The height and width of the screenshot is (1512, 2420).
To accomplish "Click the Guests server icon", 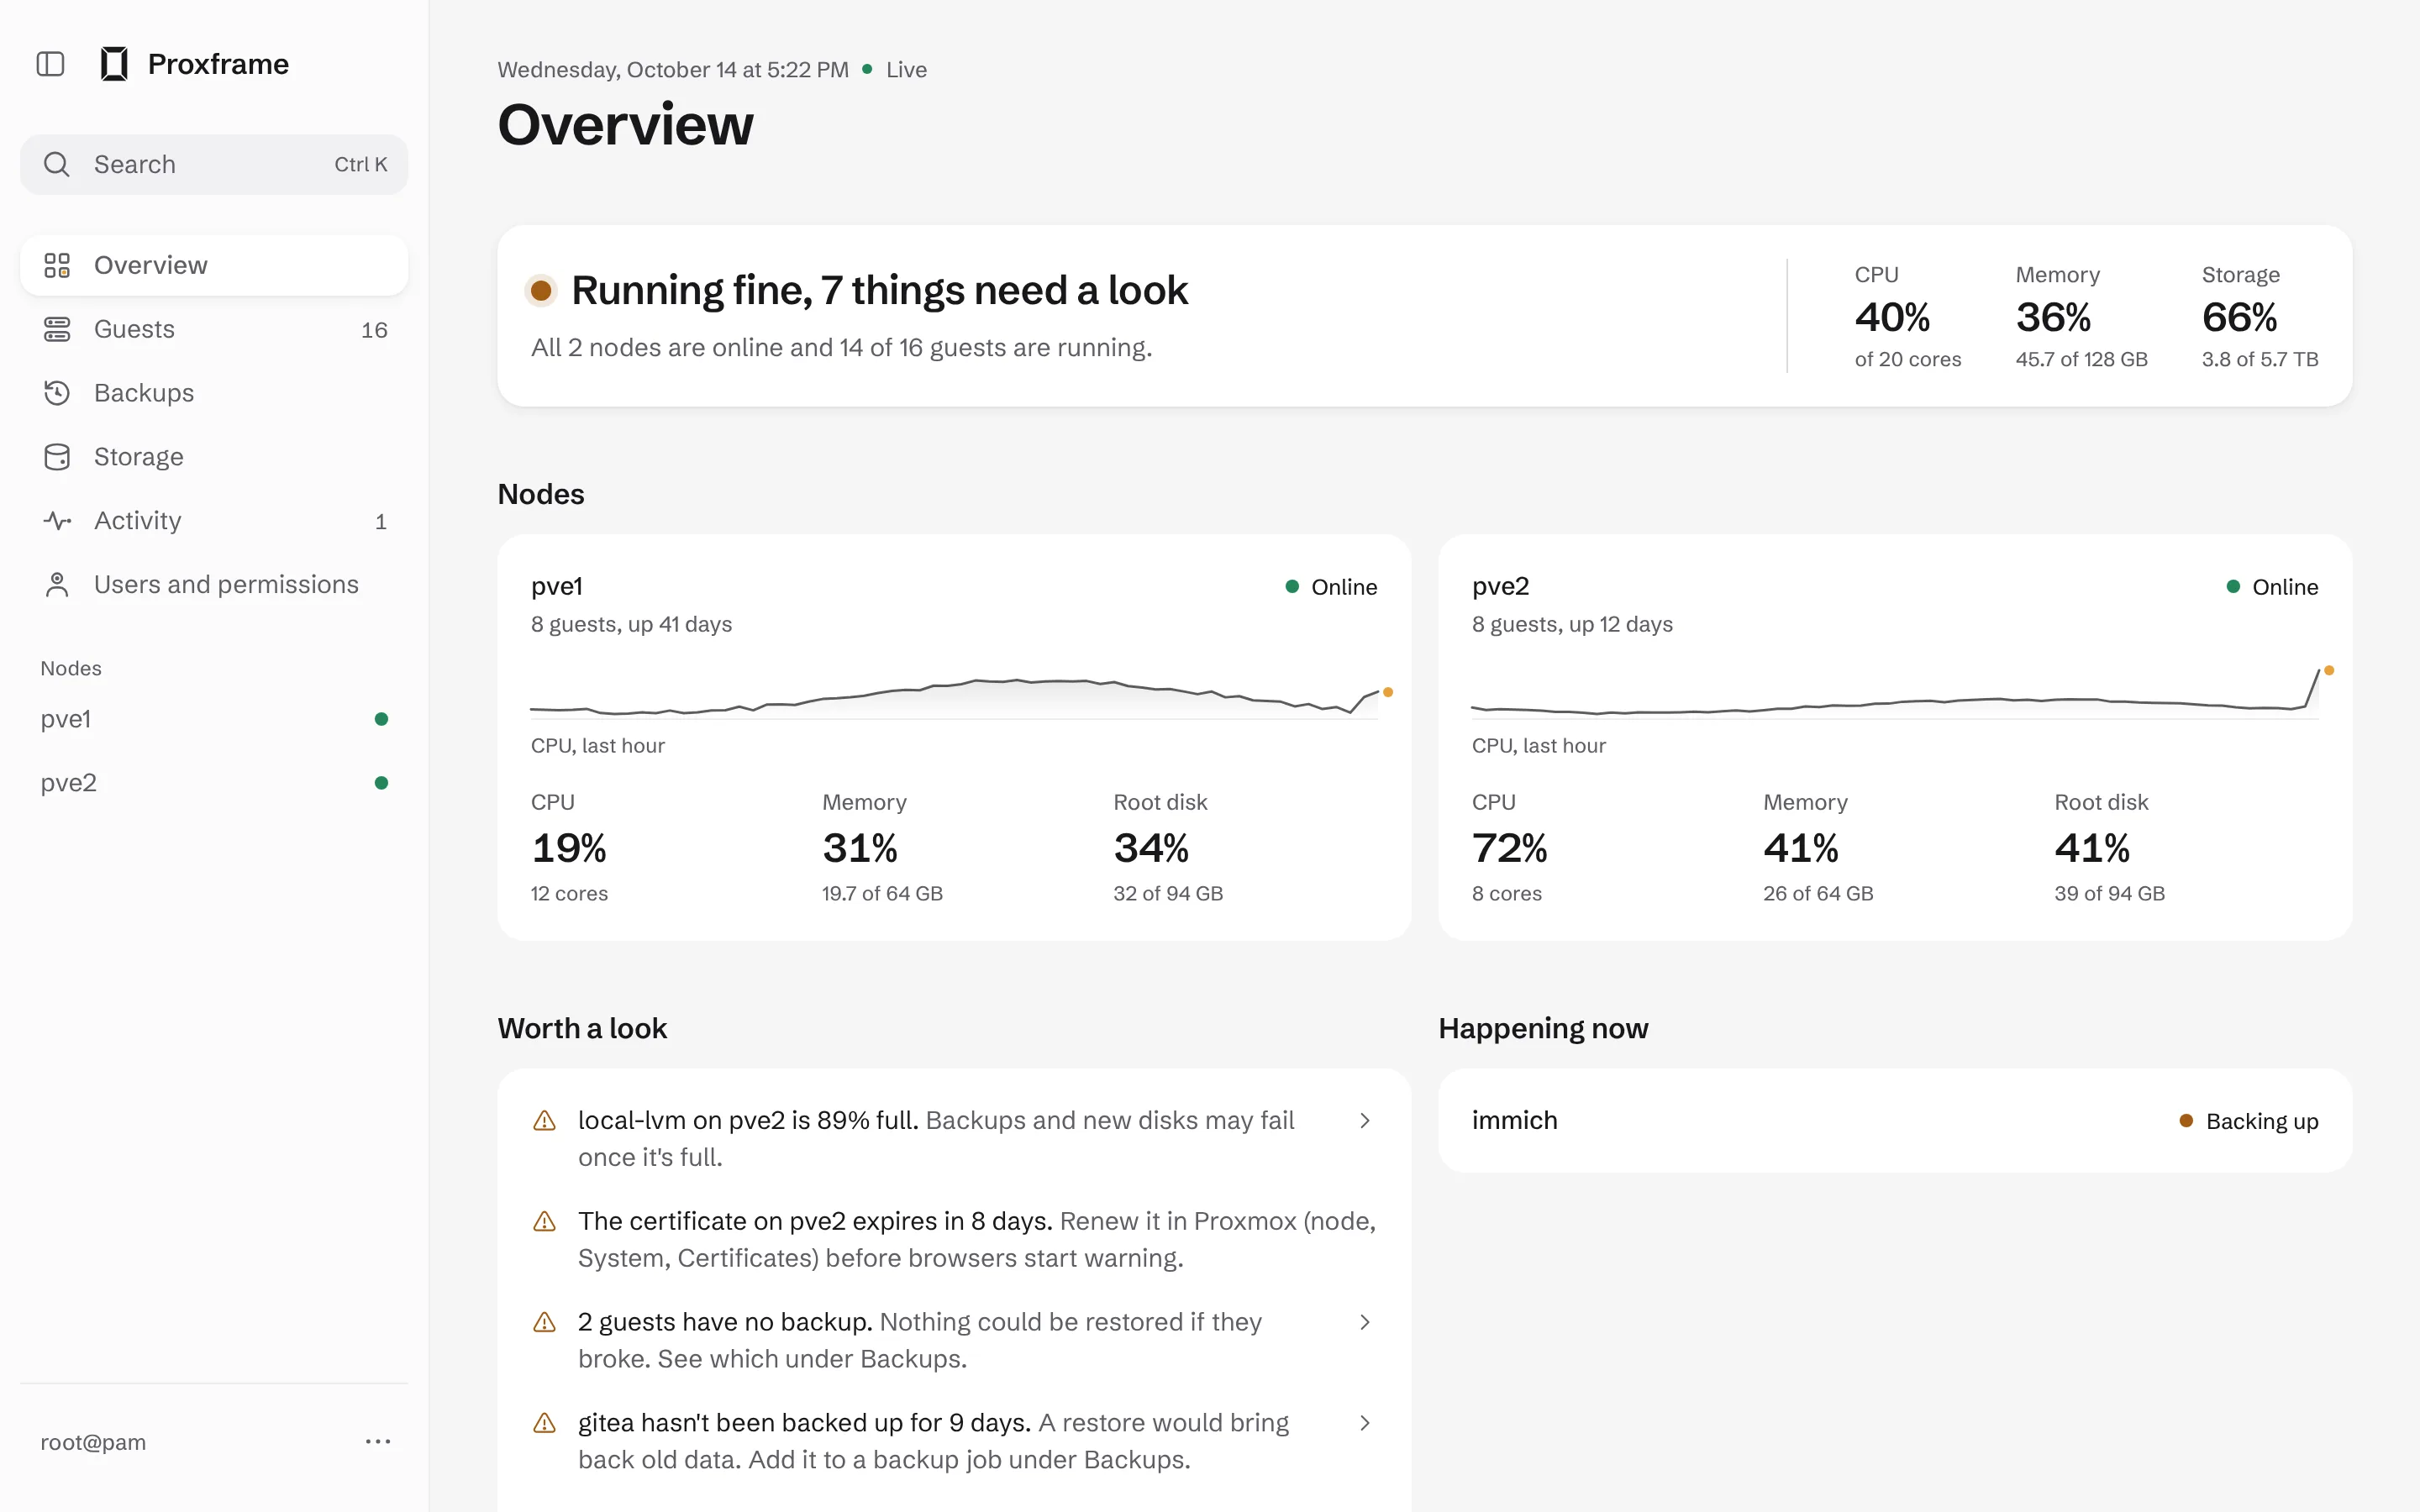I will point(57,329).
